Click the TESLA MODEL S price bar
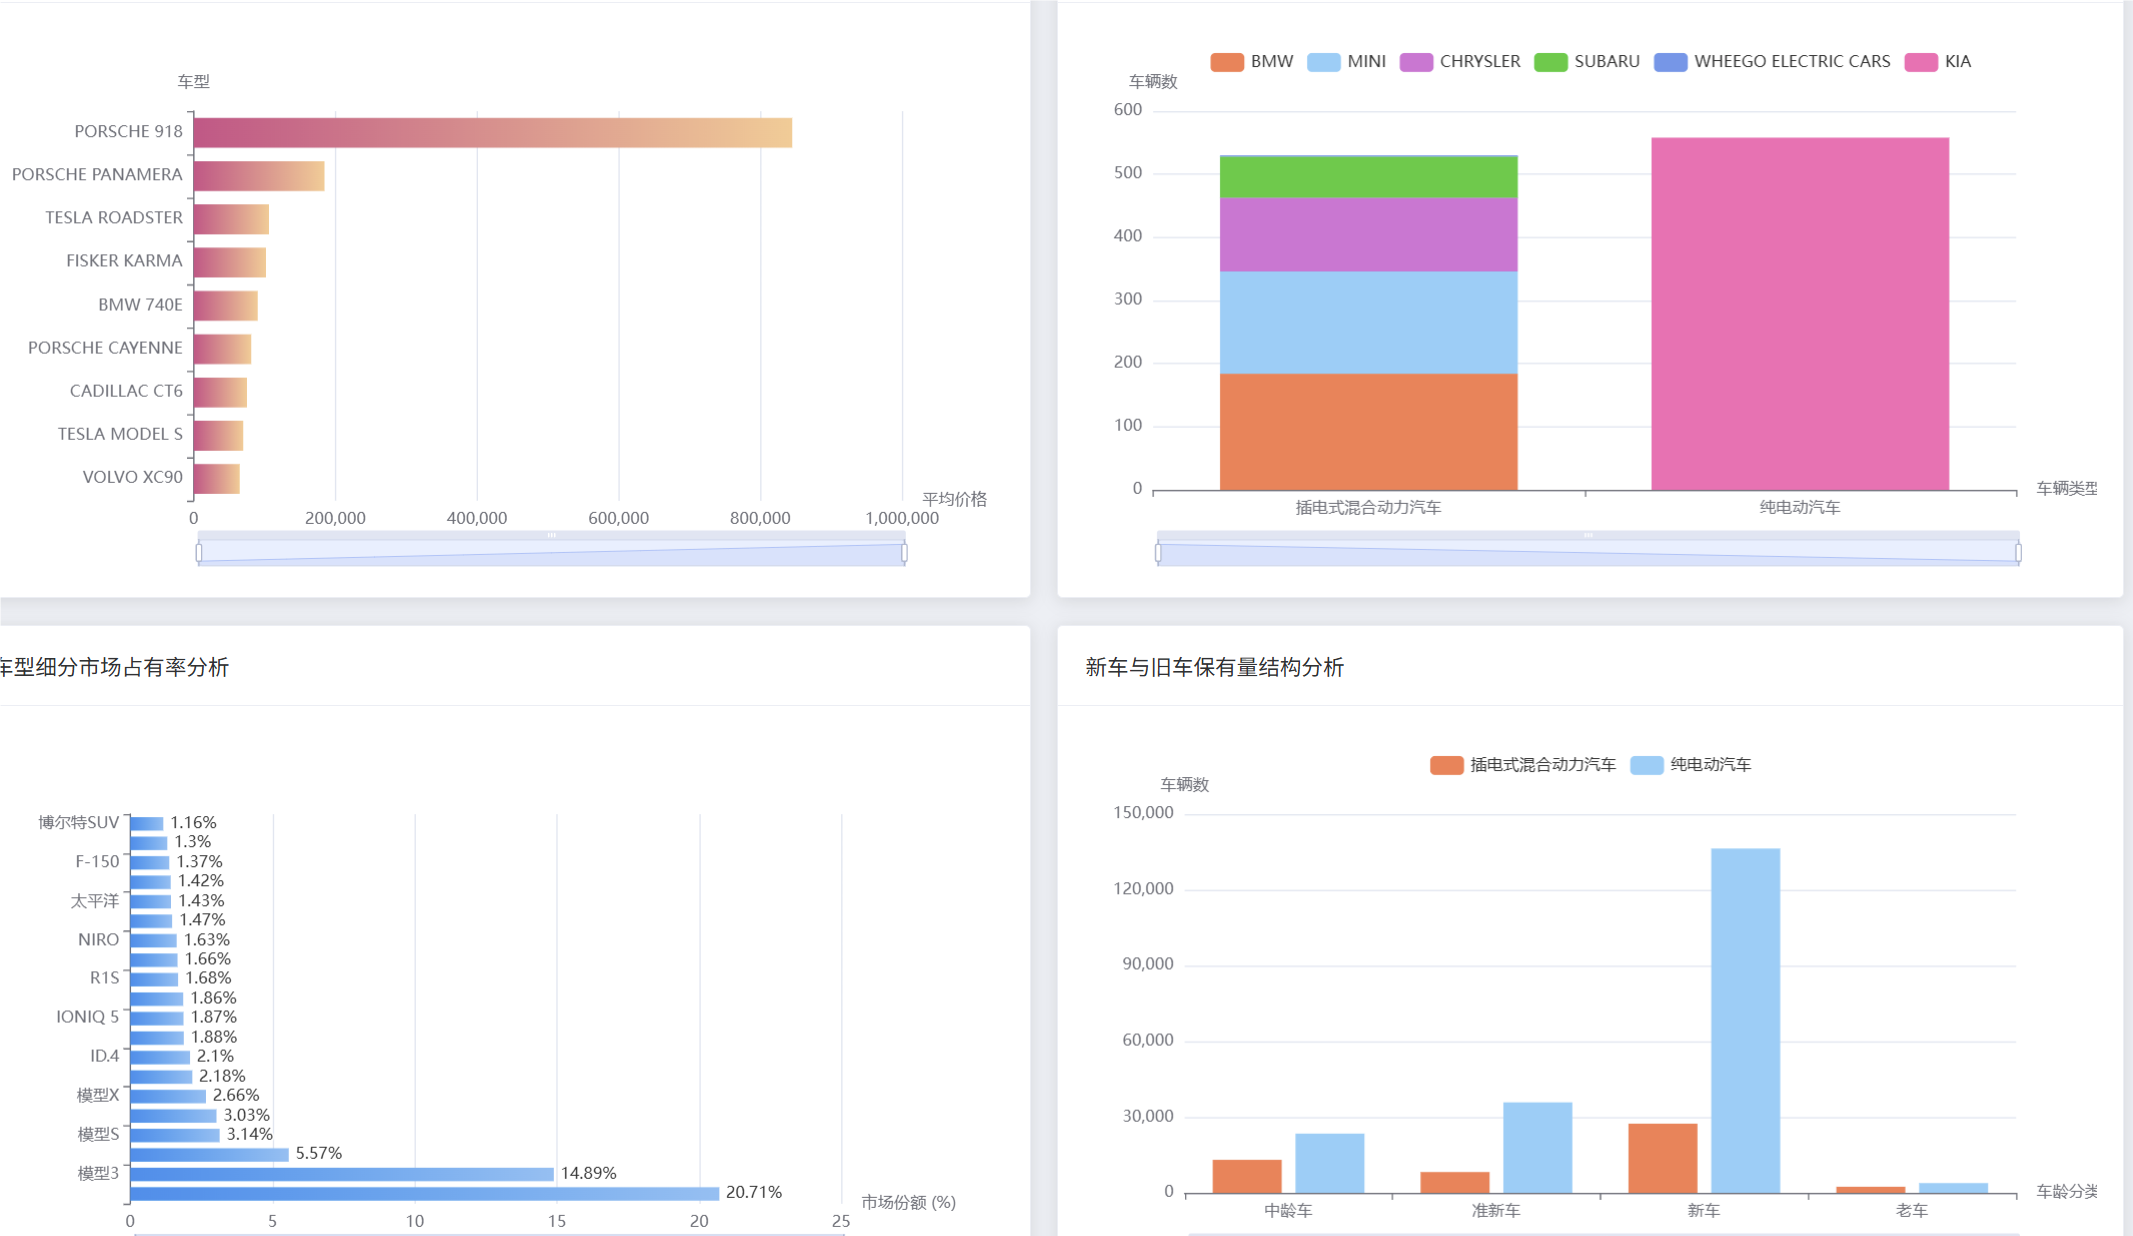2133x1236 pixels. point(218,435)
